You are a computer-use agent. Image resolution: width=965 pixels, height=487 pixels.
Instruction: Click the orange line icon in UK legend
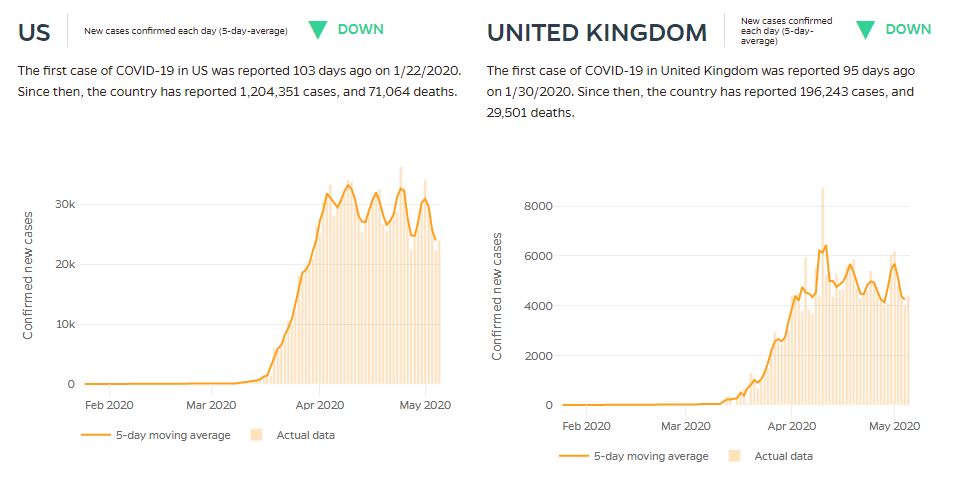click(573, 456)
